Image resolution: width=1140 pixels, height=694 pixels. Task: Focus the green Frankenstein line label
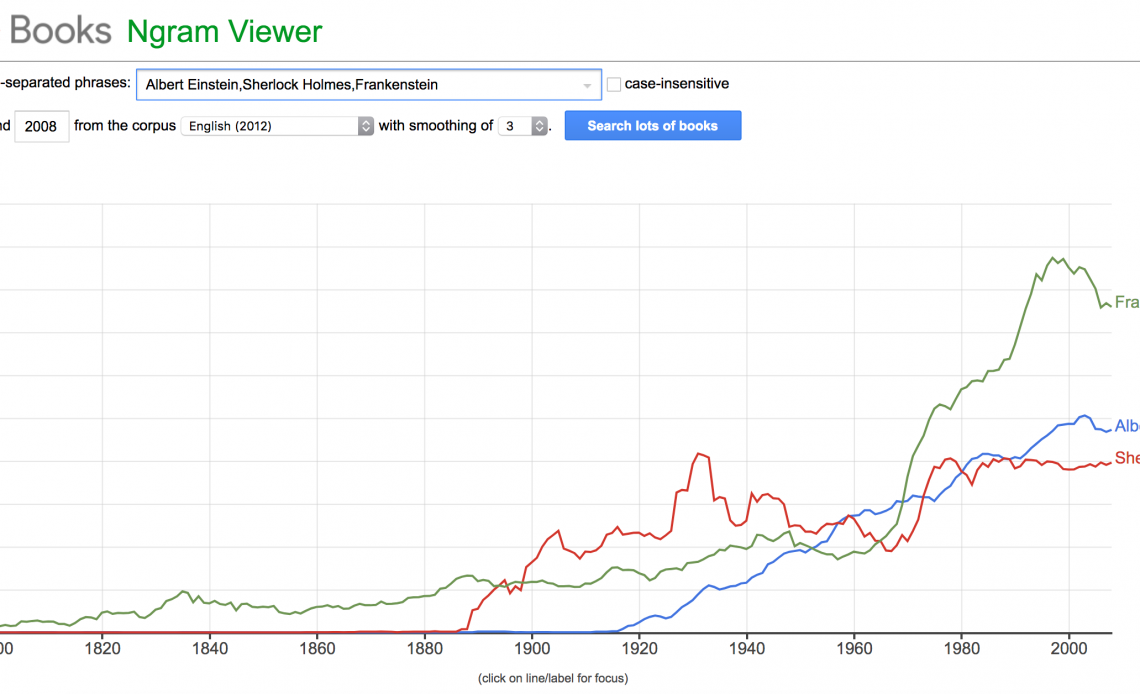(x=1126, y=302)
